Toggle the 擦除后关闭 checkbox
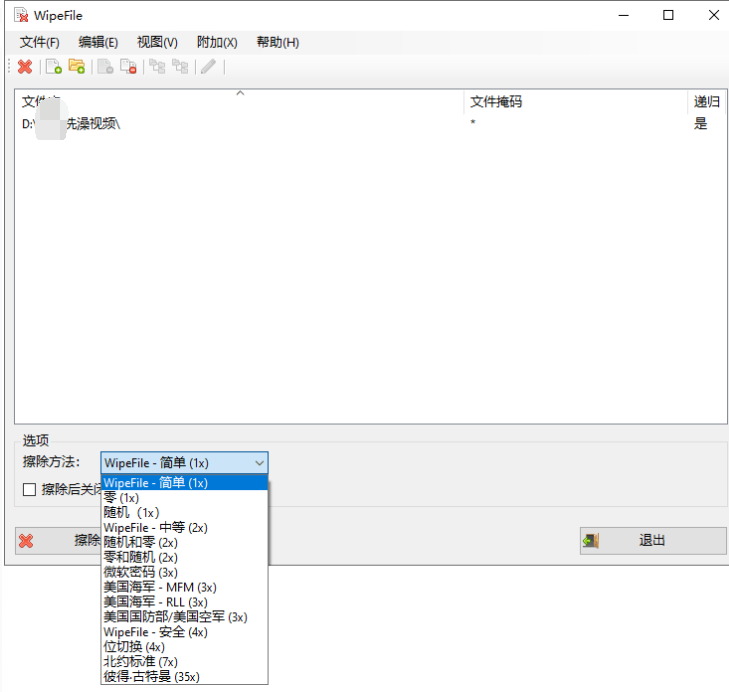729x692 pixels. point(29,489)
